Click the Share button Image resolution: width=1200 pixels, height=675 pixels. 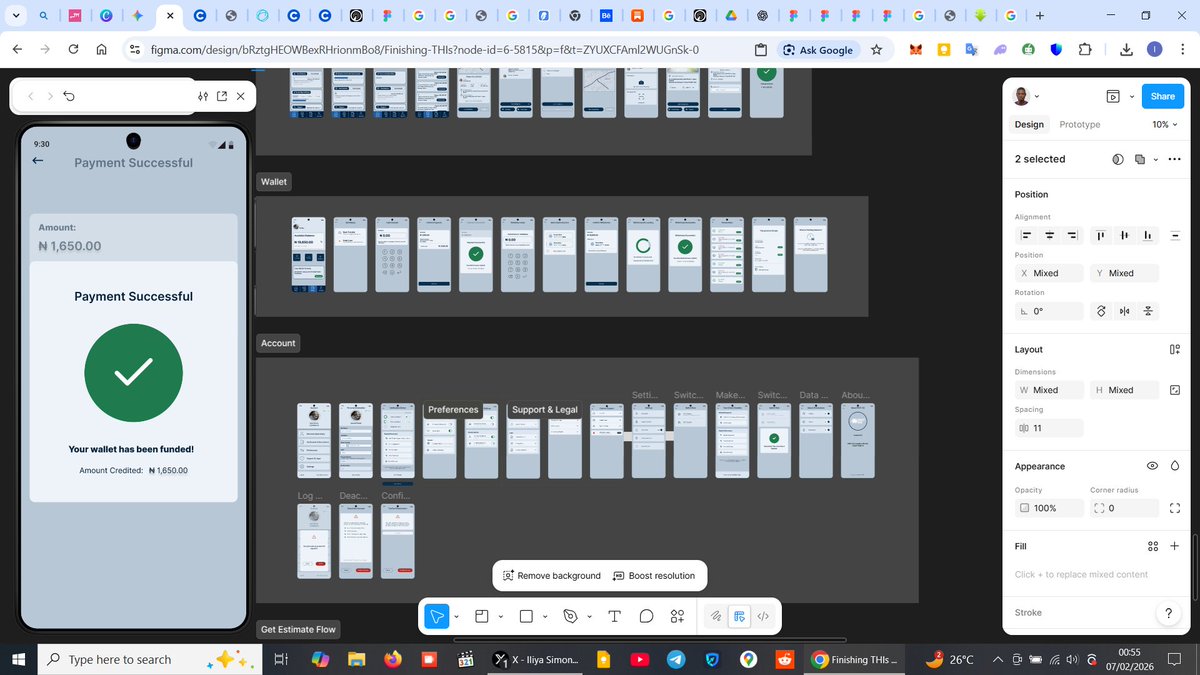point(1163,96)
